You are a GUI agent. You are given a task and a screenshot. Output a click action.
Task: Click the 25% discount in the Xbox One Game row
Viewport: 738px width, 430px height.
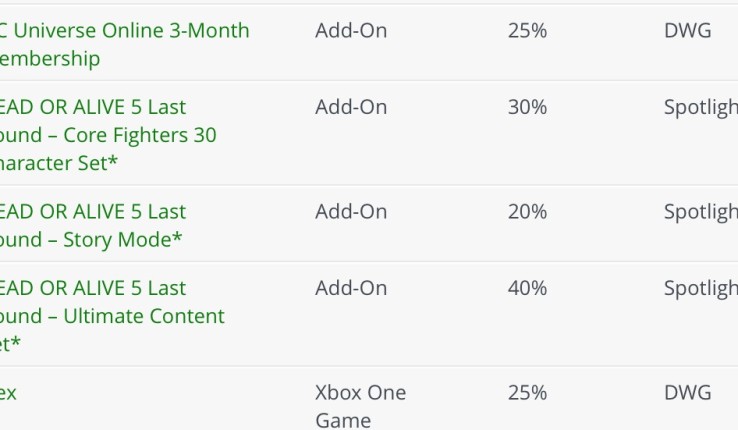tap(527, 393)
